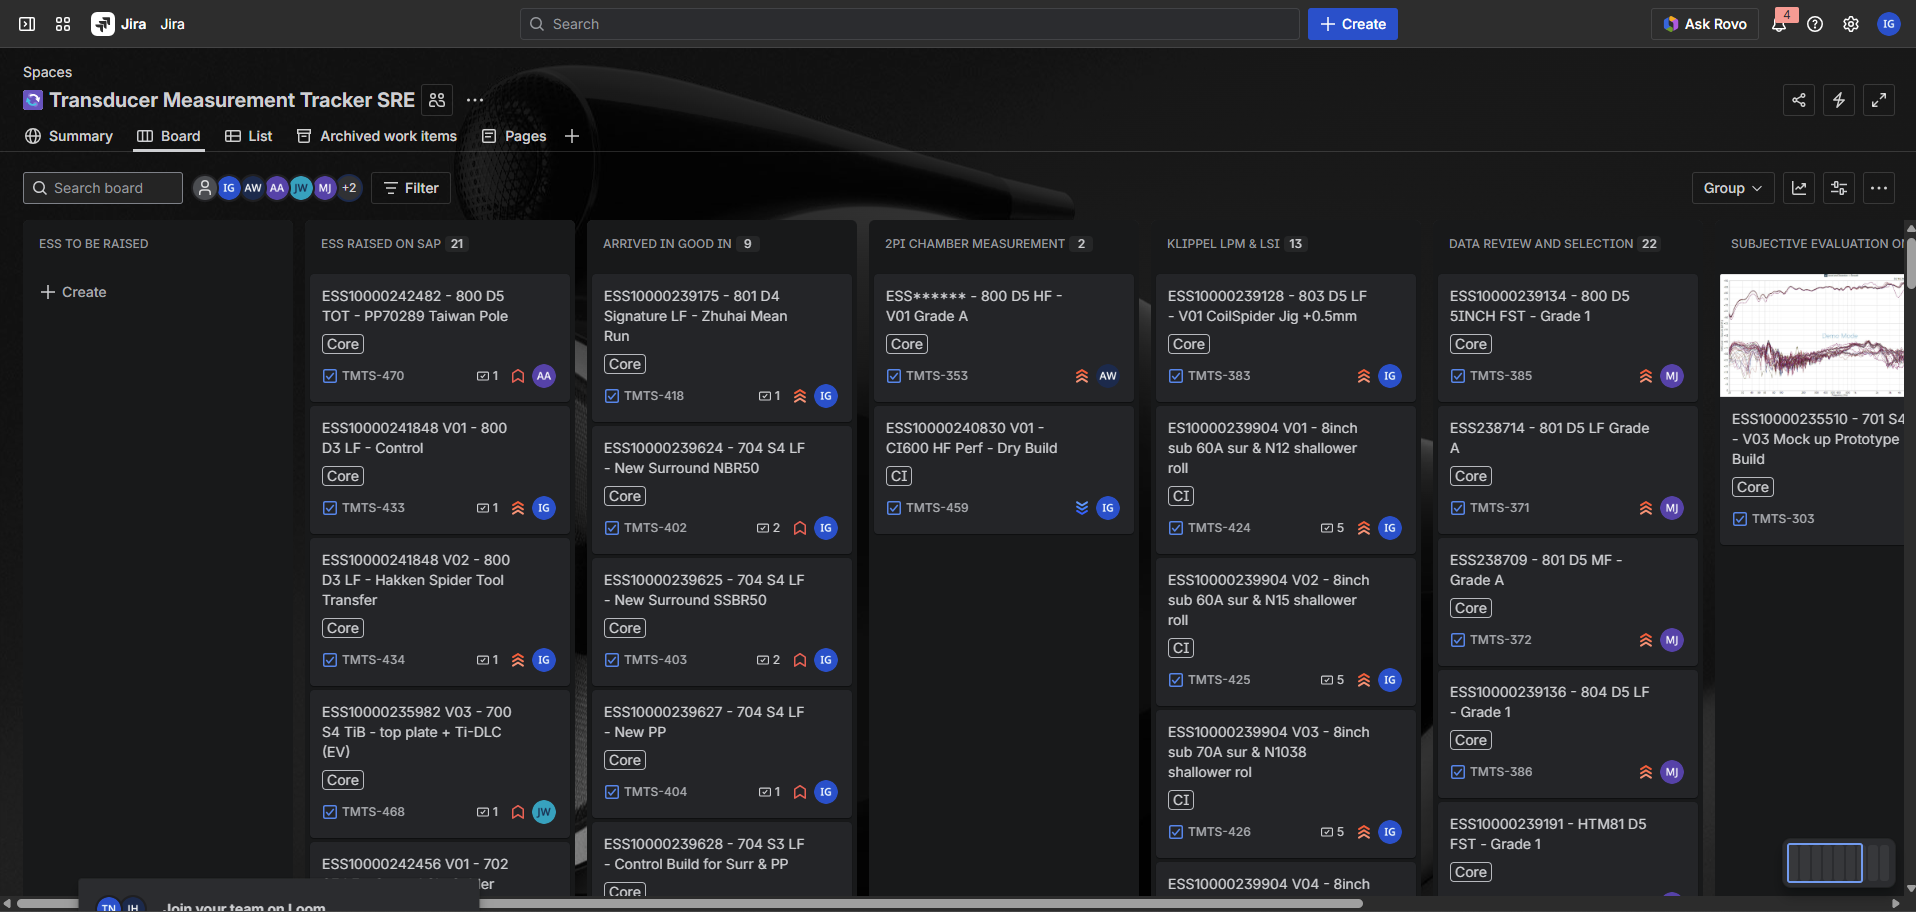Click the task type checkbox on TMTS-385
1916x912 pixels.
pos(1458,376)
